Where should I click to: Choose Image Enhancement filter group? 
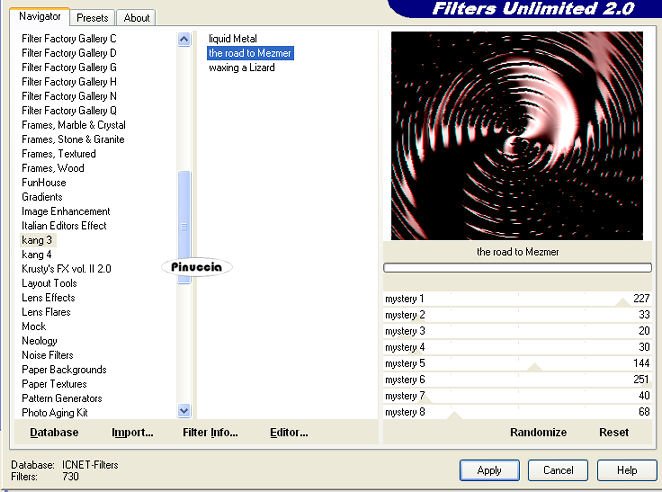coord(65,211)
